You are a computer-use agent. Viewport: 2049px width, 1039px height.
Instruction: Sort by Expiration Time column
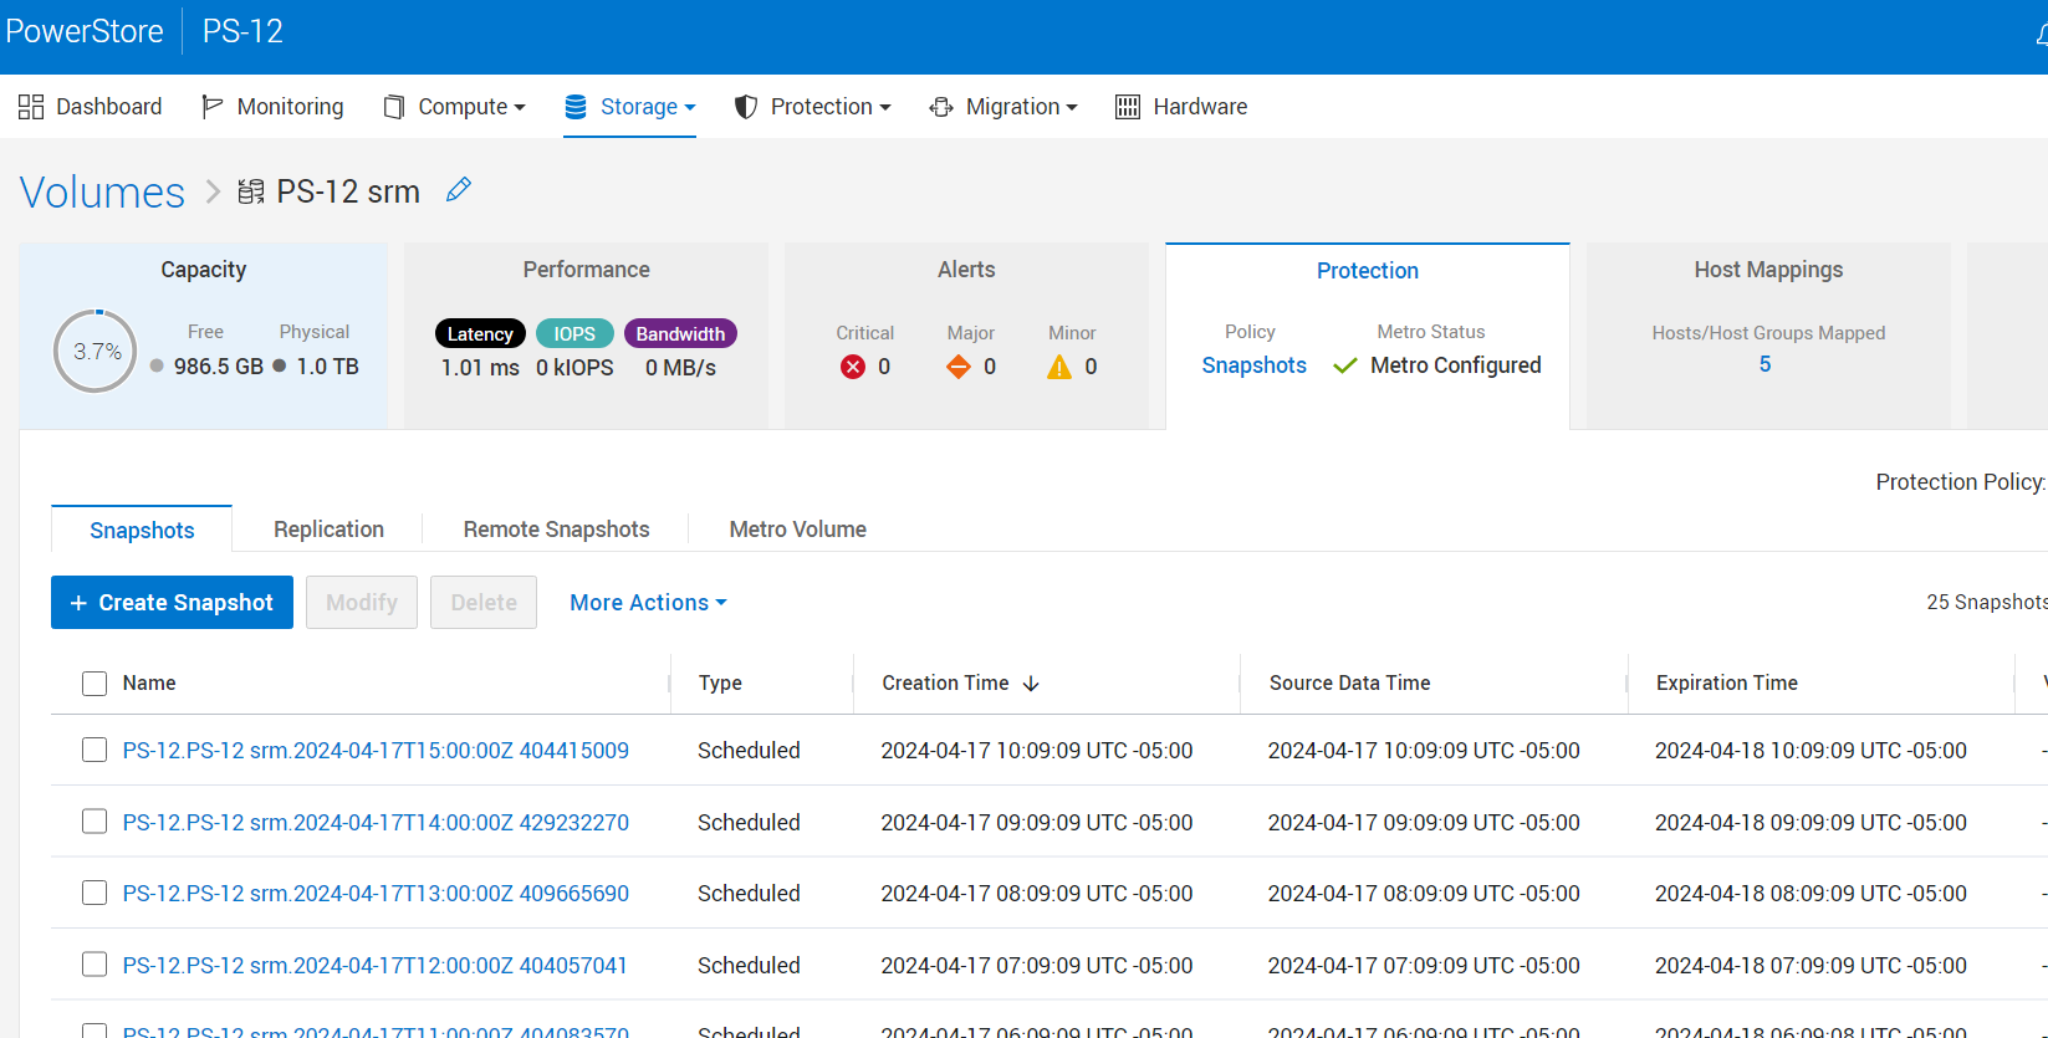1727,683
